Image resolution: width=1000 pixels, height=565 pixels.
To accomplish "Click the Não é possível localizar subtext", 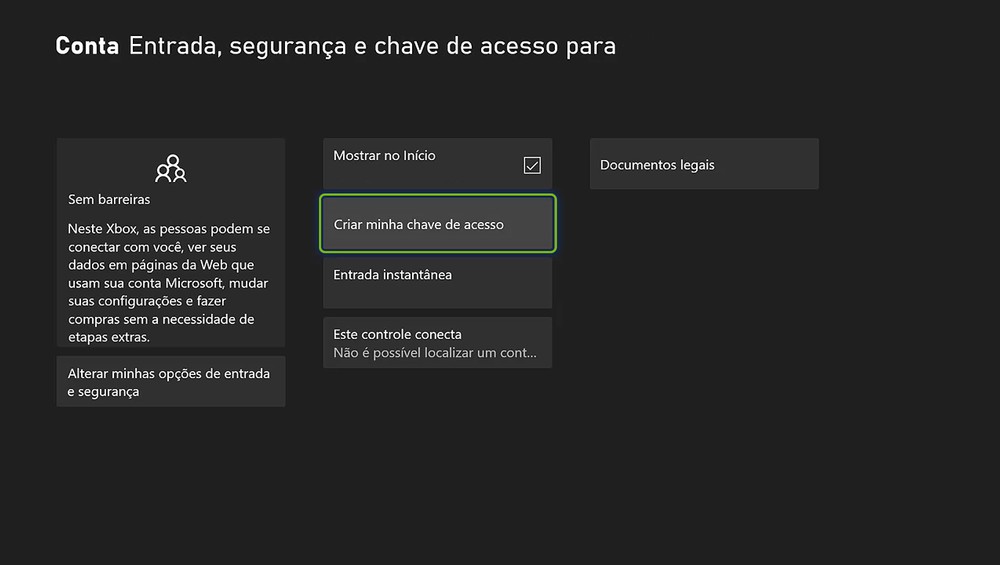I will pos(435,353).
